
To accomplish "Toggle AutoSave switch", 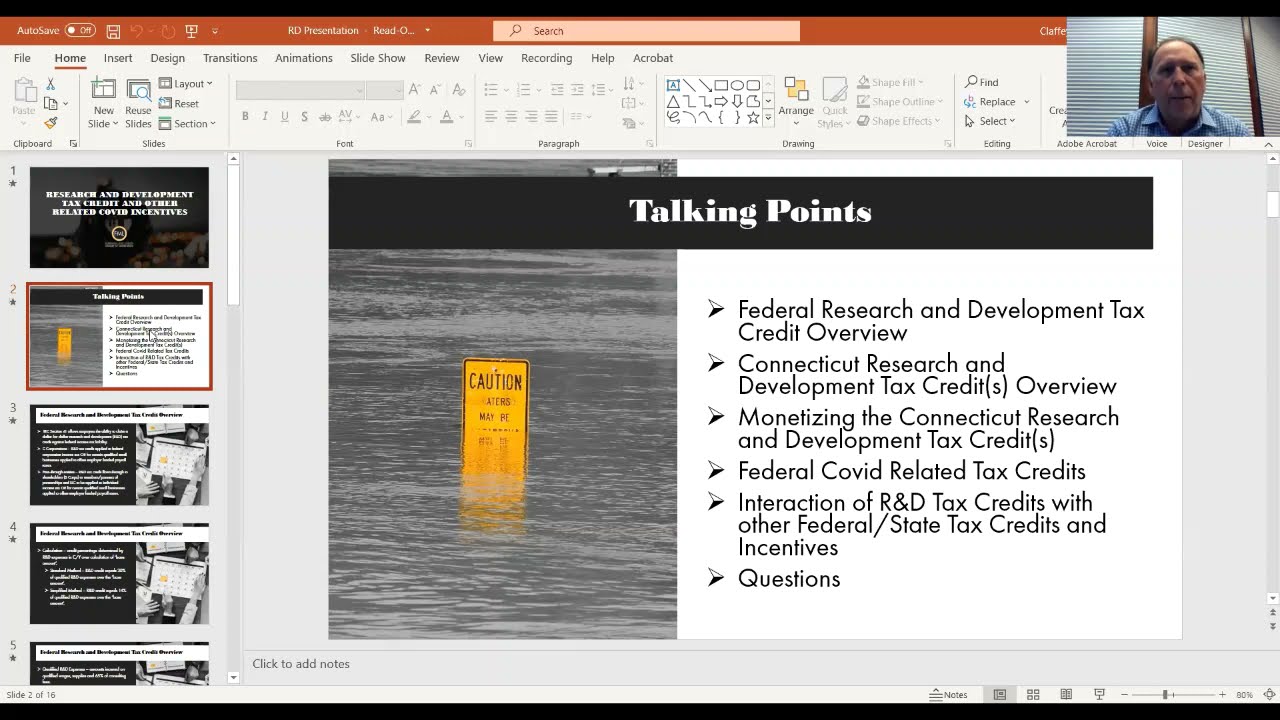I will 80,31.
